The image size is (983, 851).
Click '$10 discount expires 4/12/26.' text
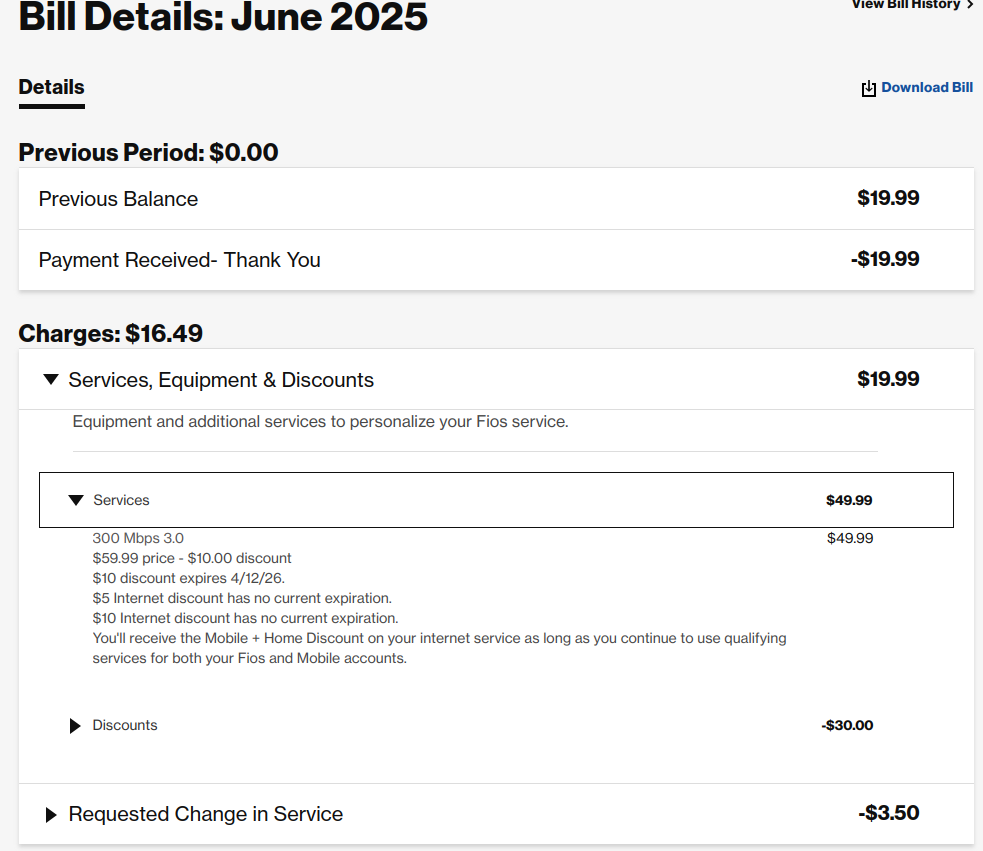(x=188, y=578)
